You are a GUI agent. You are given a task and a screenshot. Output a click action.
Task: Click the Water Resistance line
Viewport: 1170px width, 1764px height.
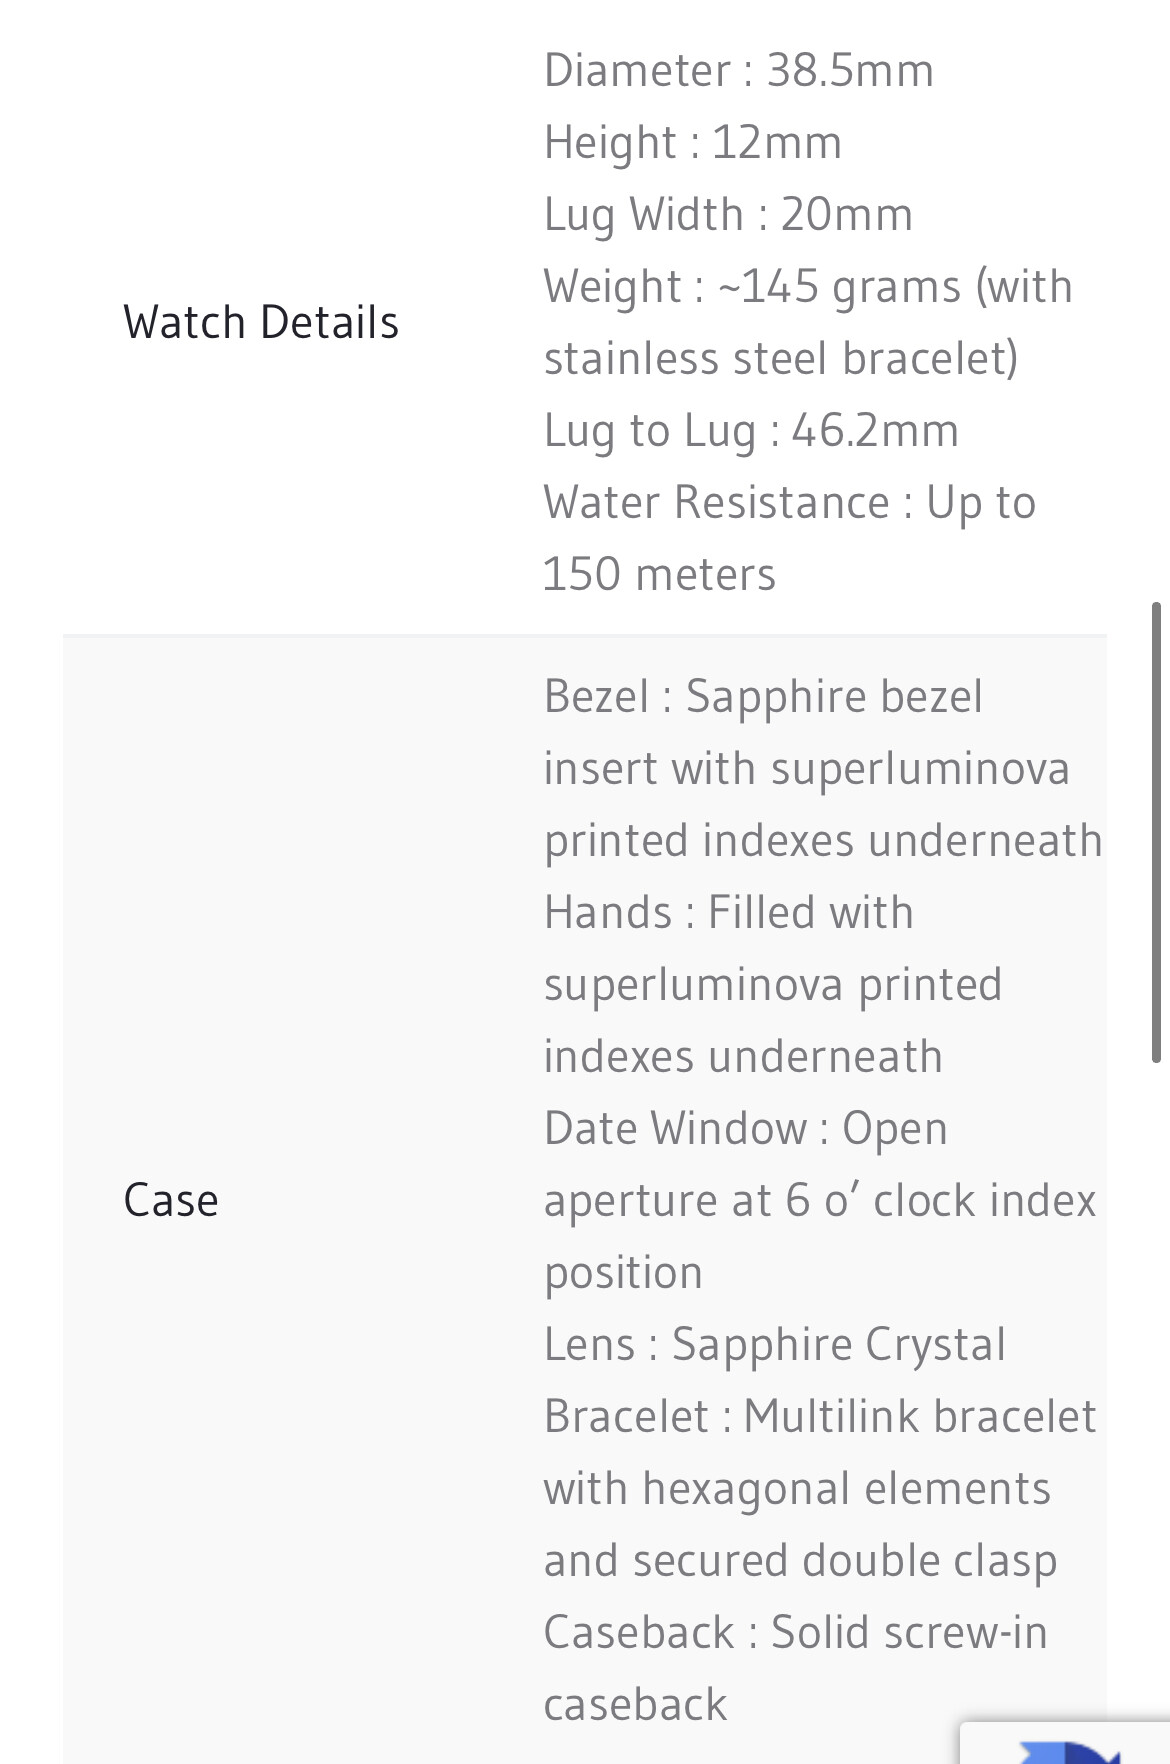[790, 502]
